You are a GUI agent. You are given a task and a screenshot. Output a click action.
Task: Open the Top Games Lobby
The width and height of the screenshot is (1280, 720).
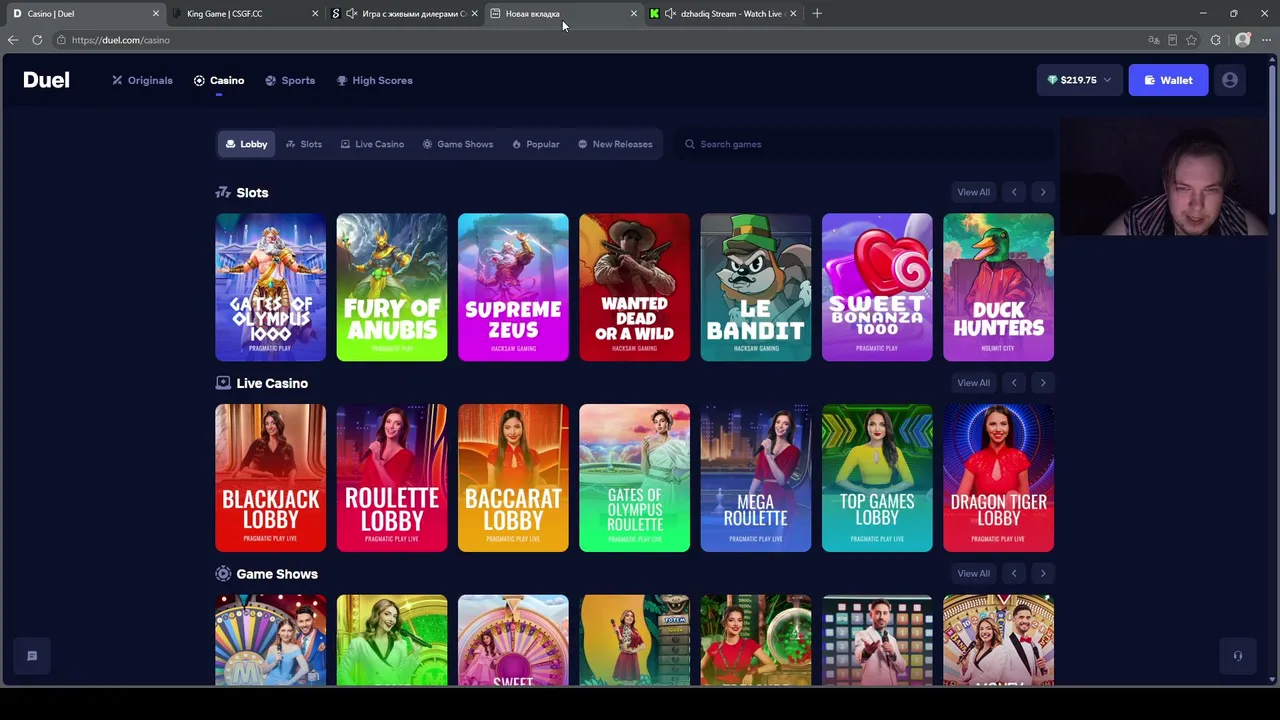point(877,478)
